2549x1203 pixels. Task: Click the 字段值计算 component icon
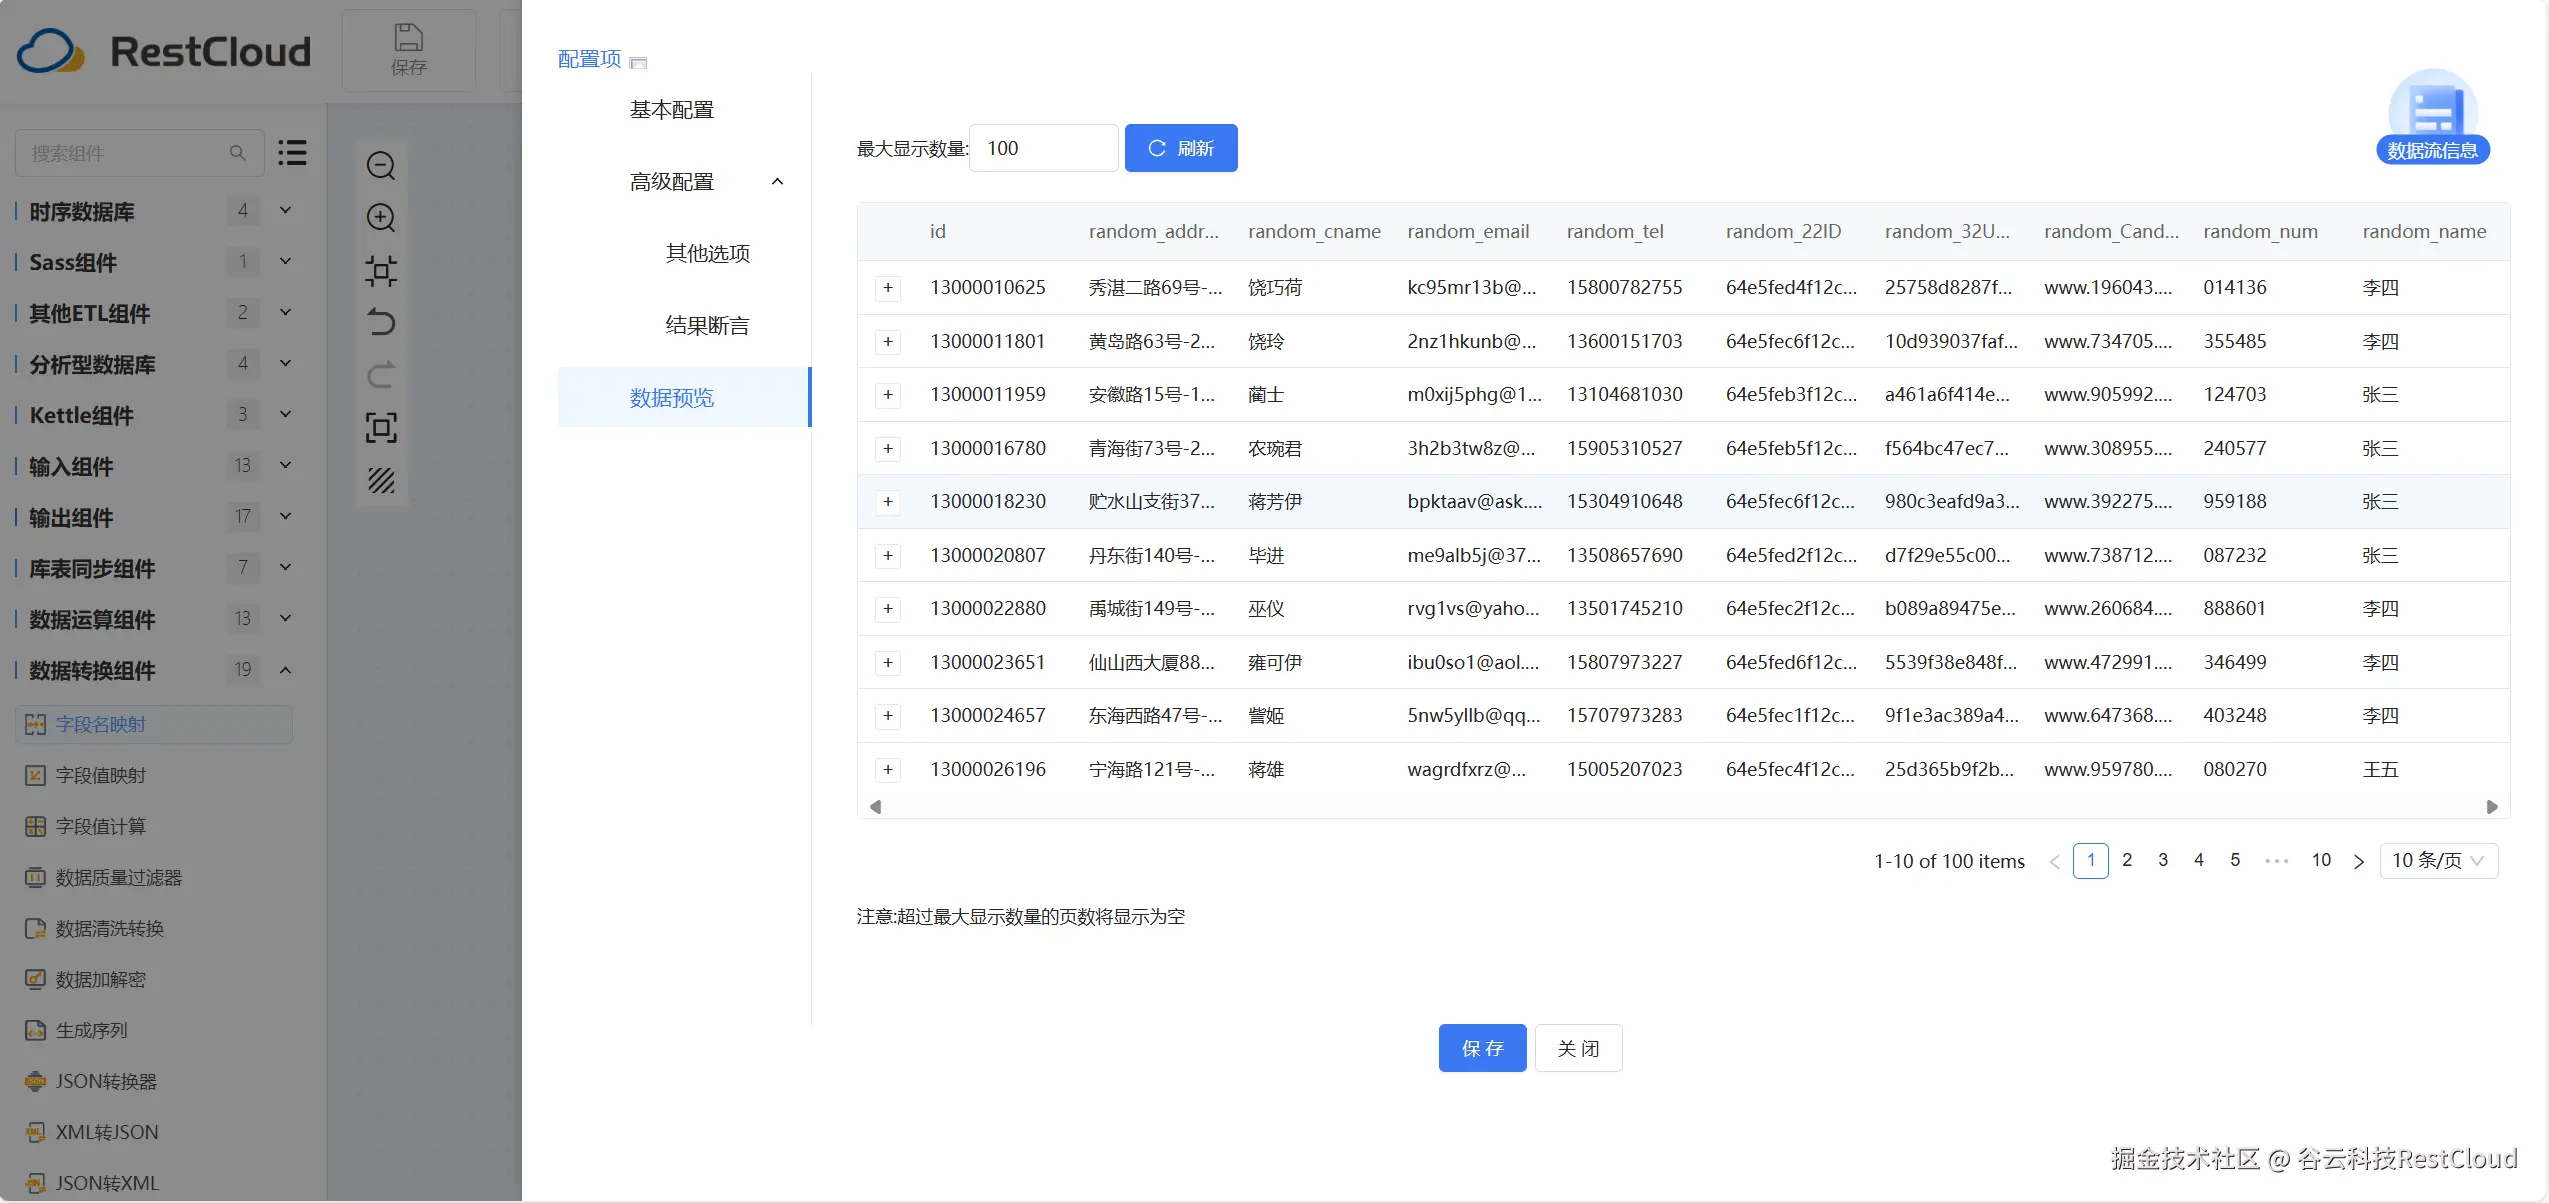coord(36,827)
